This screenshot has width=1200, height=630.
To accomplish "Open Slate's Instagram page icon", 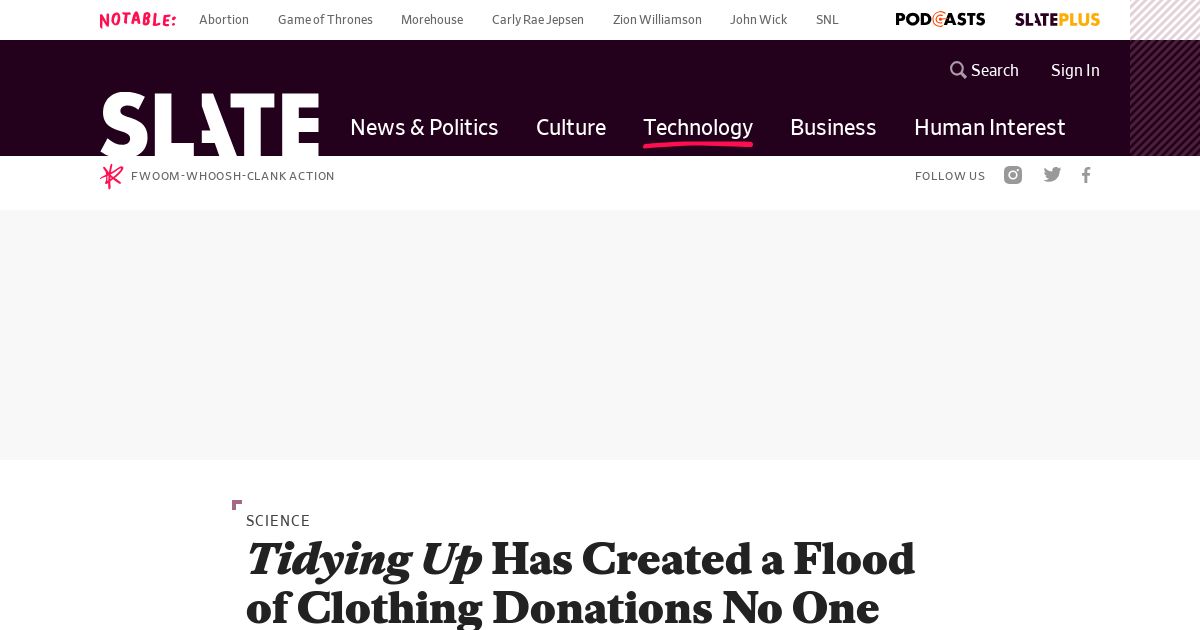I will (x=1013, y=175).
